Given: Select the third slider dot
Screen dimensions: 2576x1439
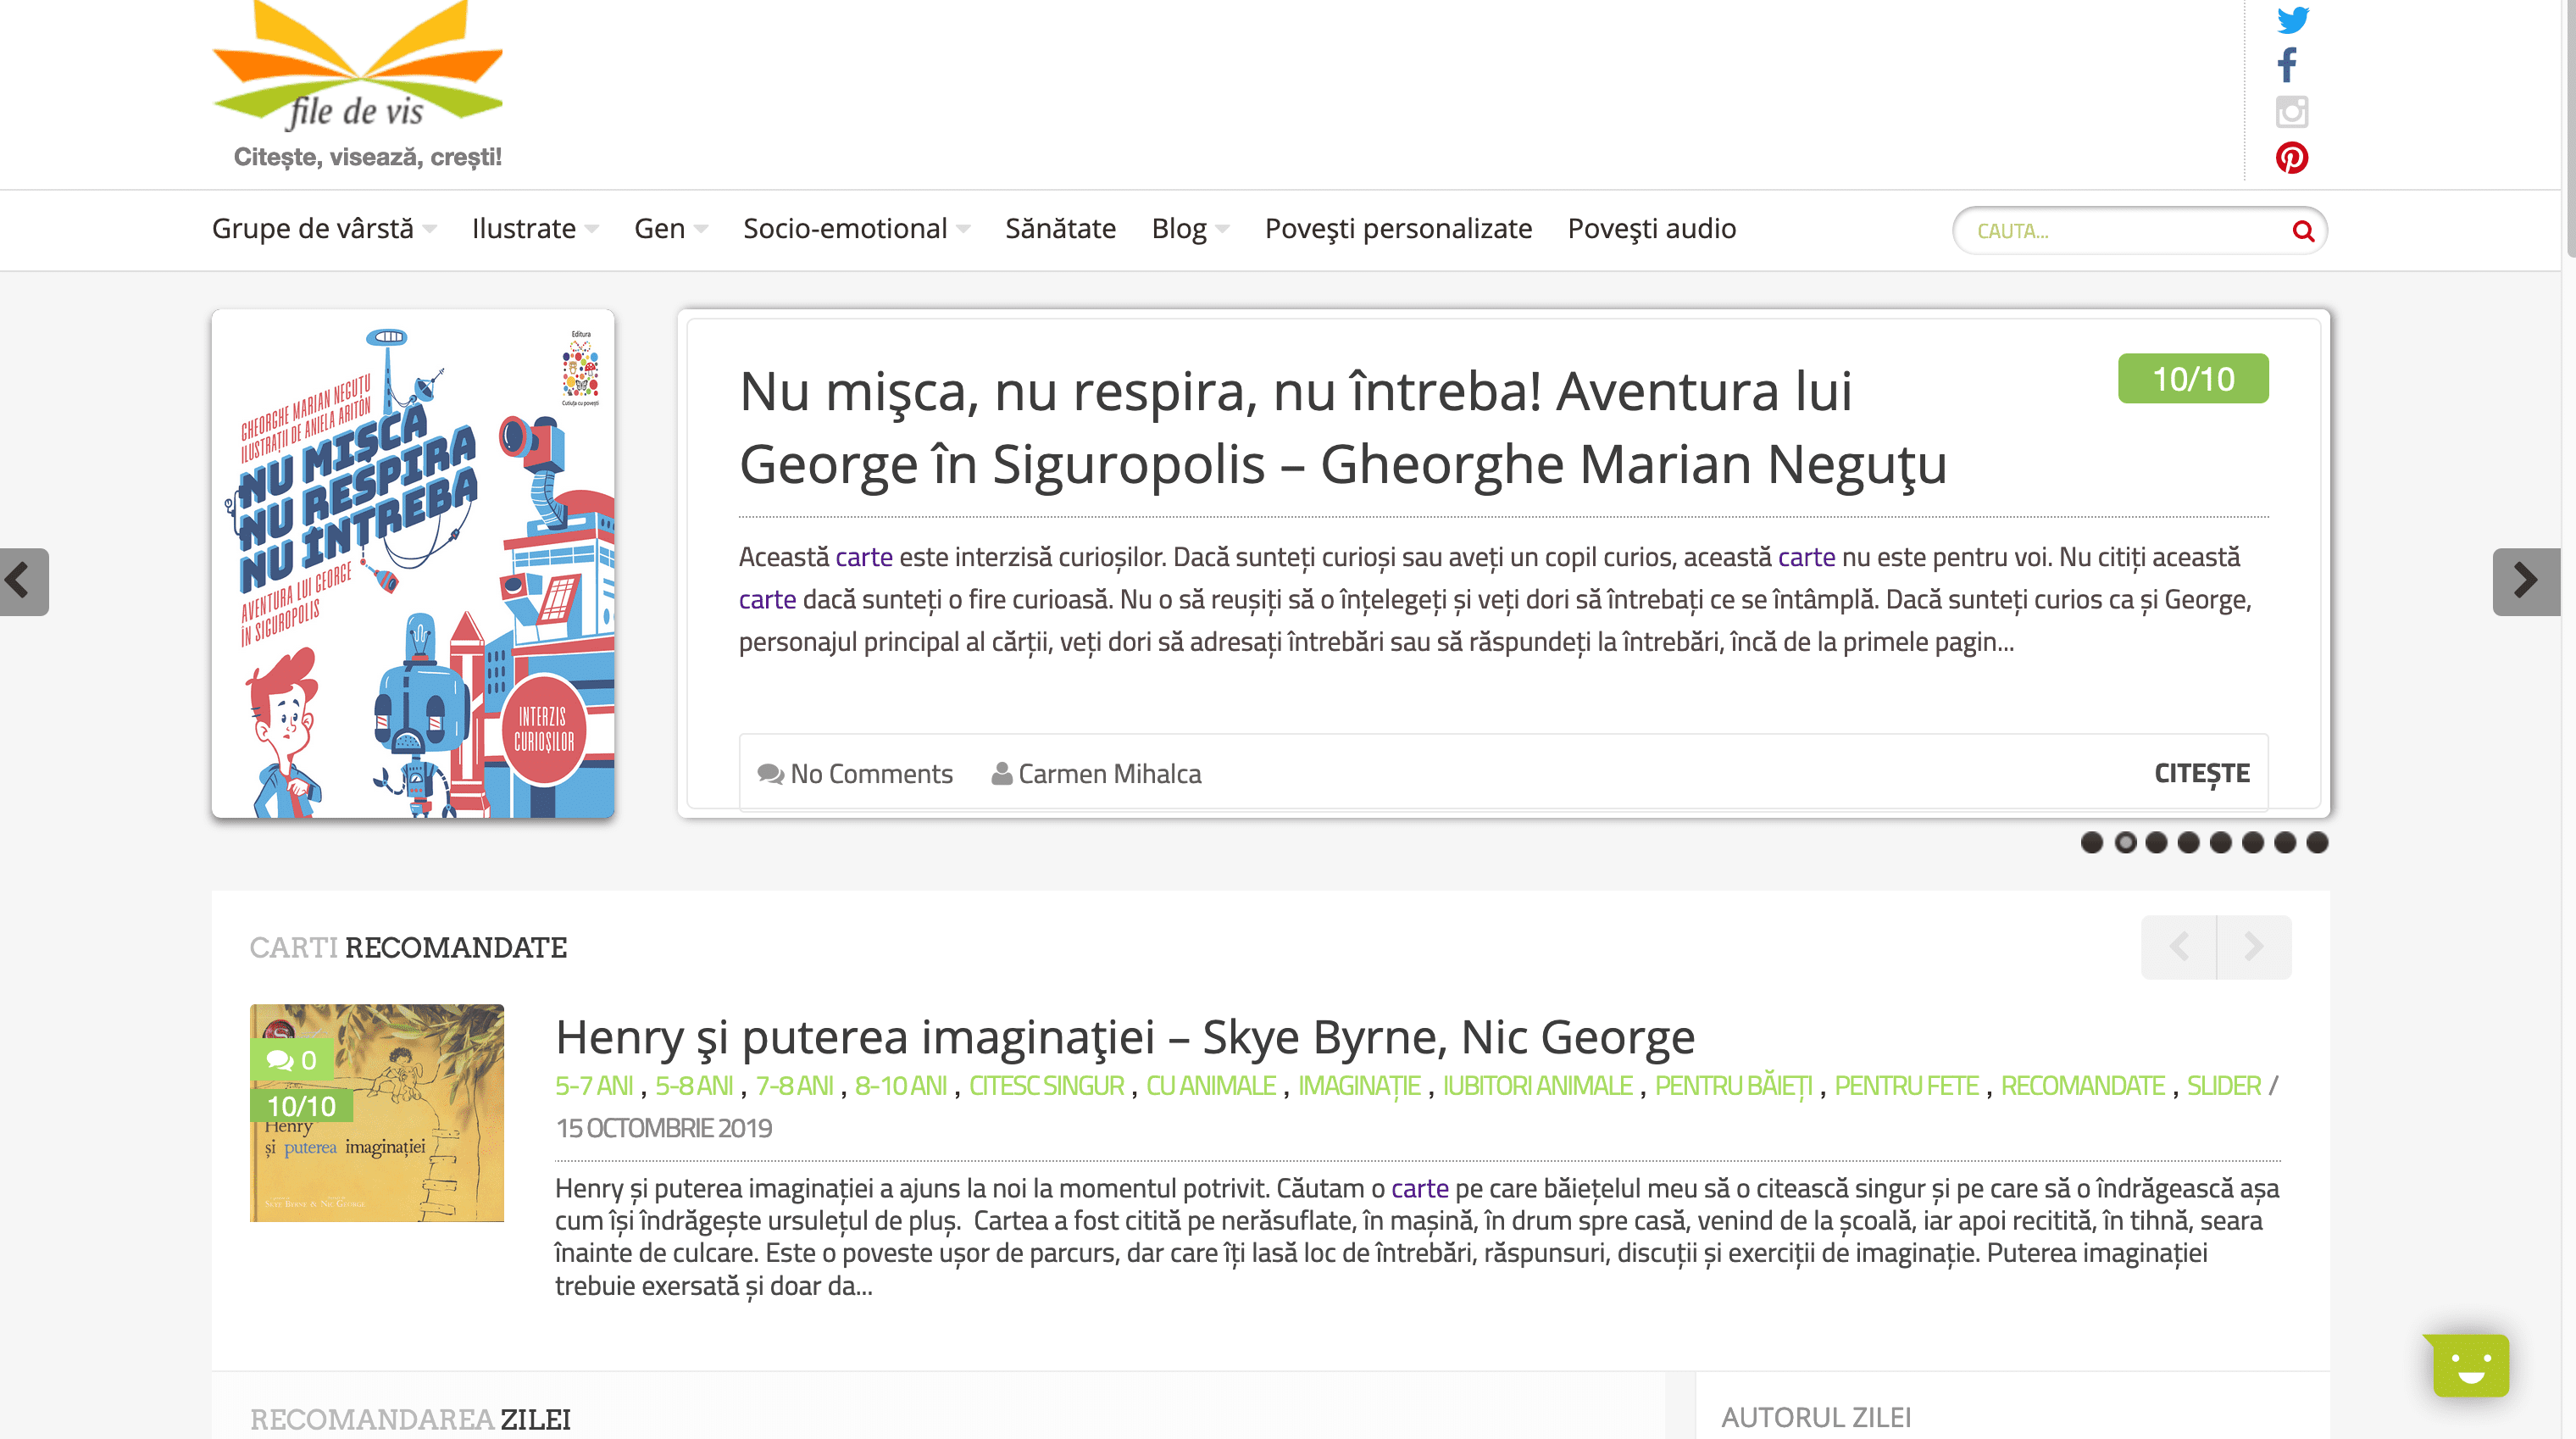Looking at the screenshot, I should pos(2156,843).
